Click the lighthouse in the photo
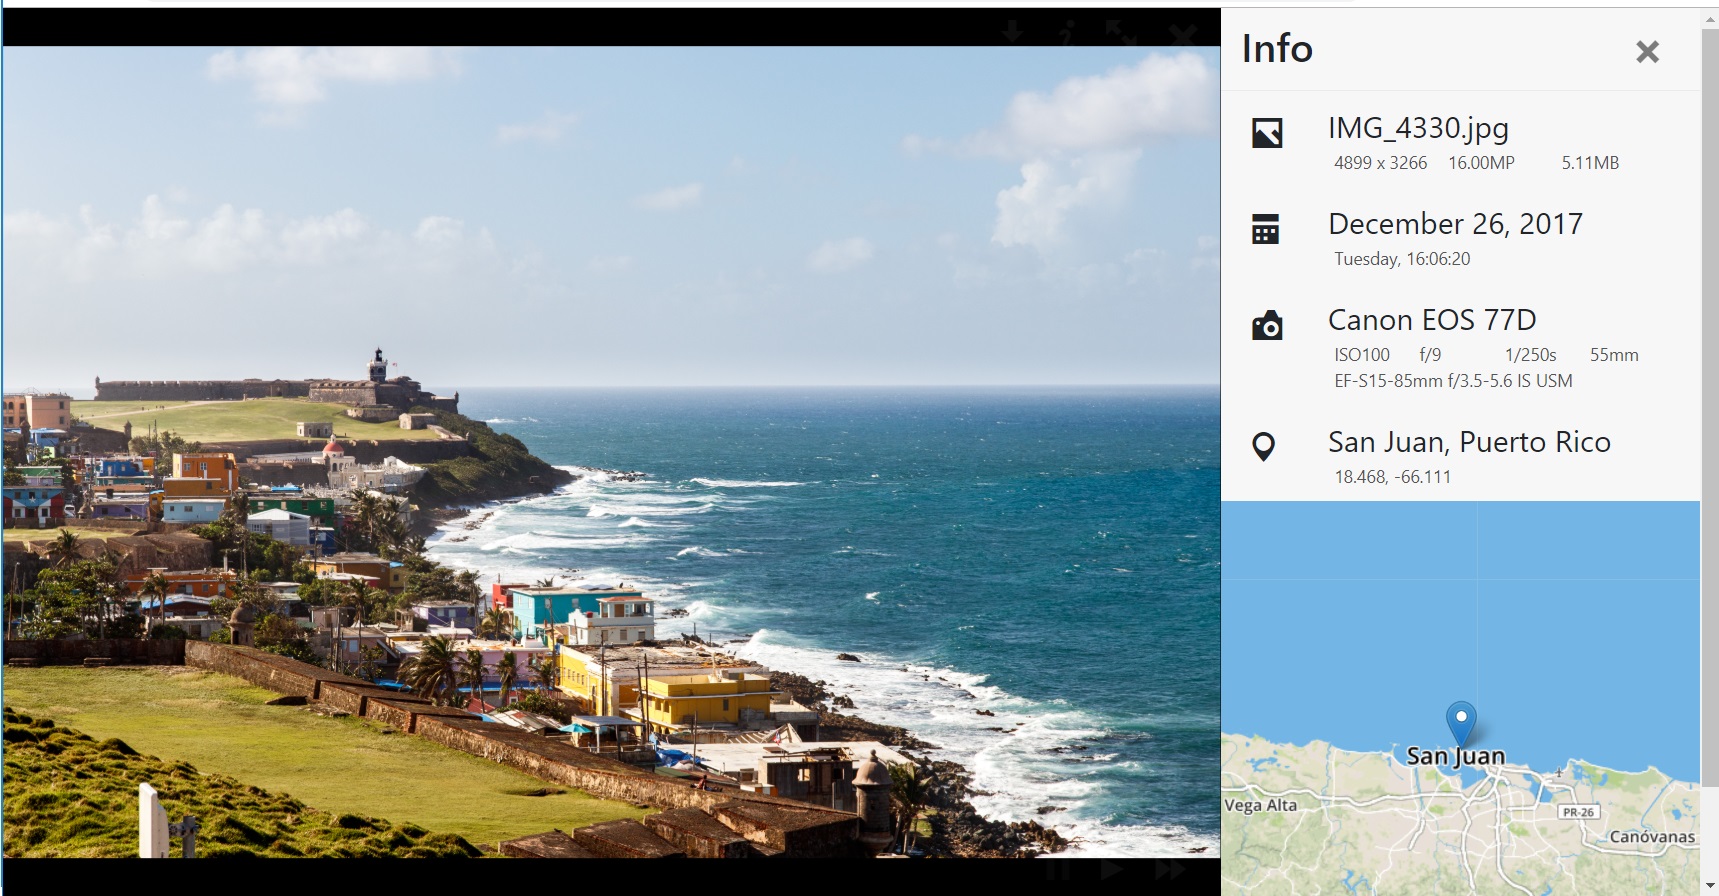This screenshot has height=896, width=1719. [378, 364]
